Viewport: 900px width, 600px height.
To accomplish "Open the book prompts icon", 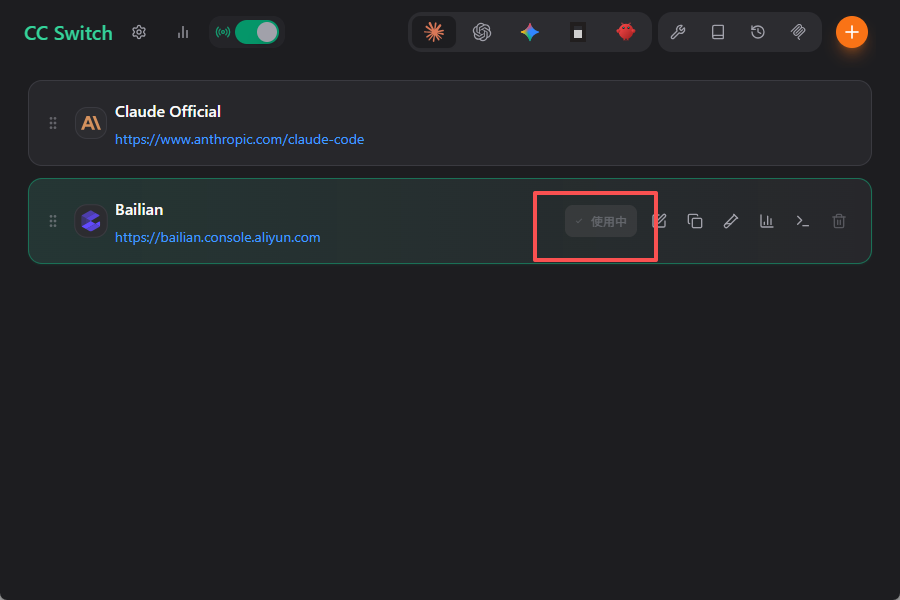I will click(x=717, y=32).
